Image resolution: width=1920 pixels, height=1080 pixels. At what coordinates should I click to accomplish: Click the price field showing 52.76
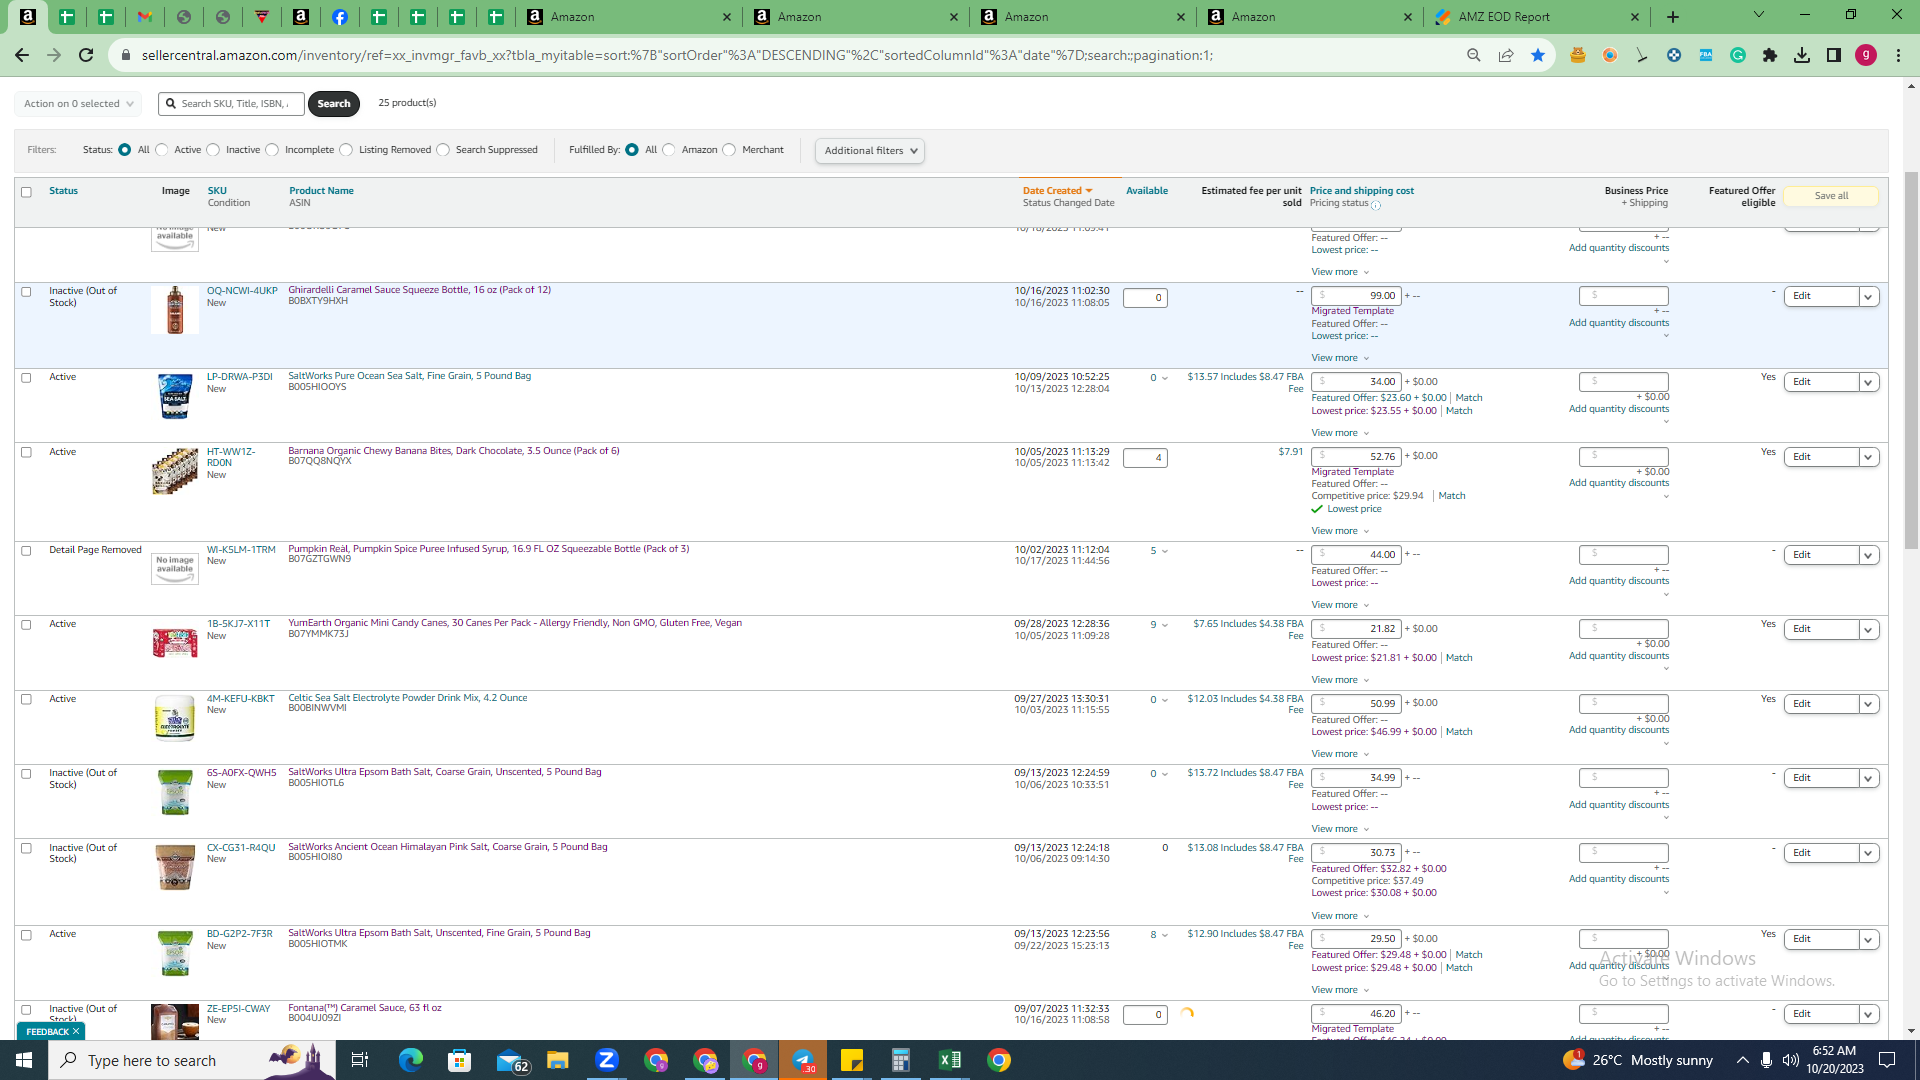(1356, 457)
